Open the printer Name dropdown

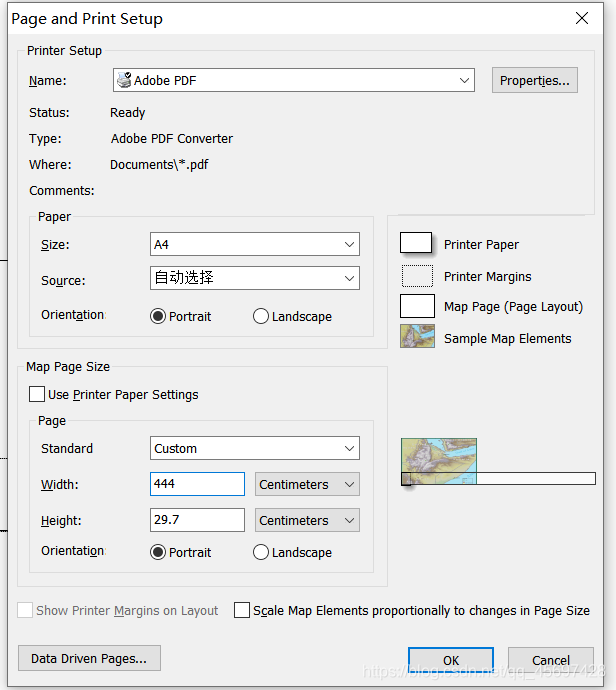[293, 80]
